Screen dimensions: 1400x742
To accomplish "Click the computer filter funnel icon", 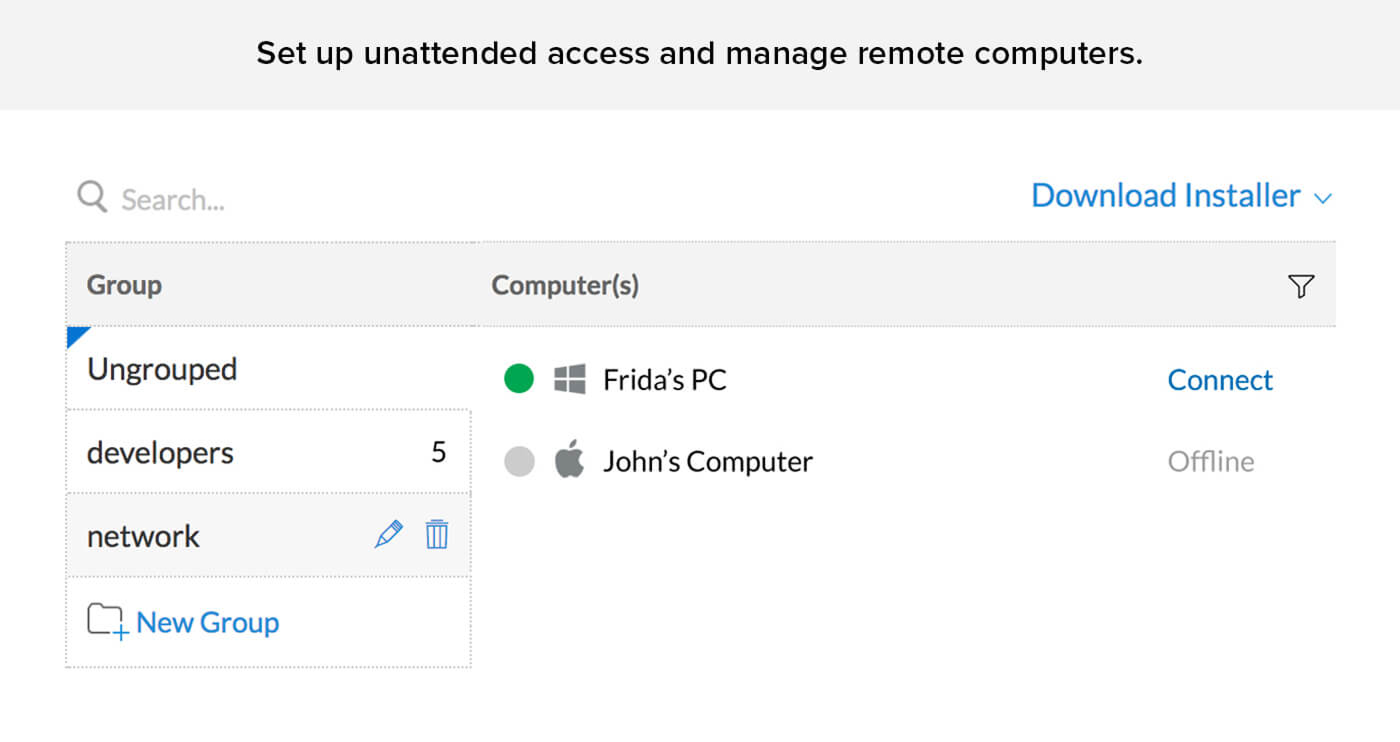I will (x=1300, y=287).
